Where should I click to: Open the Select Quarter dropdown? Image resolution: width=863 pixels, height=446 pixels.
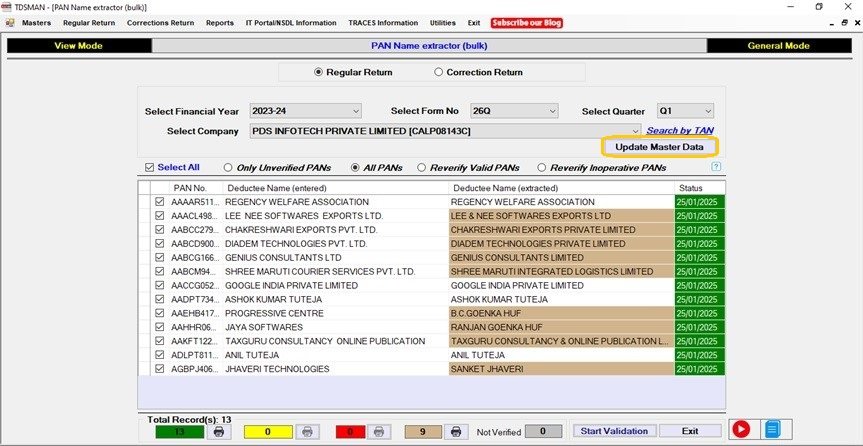[685, 111]
